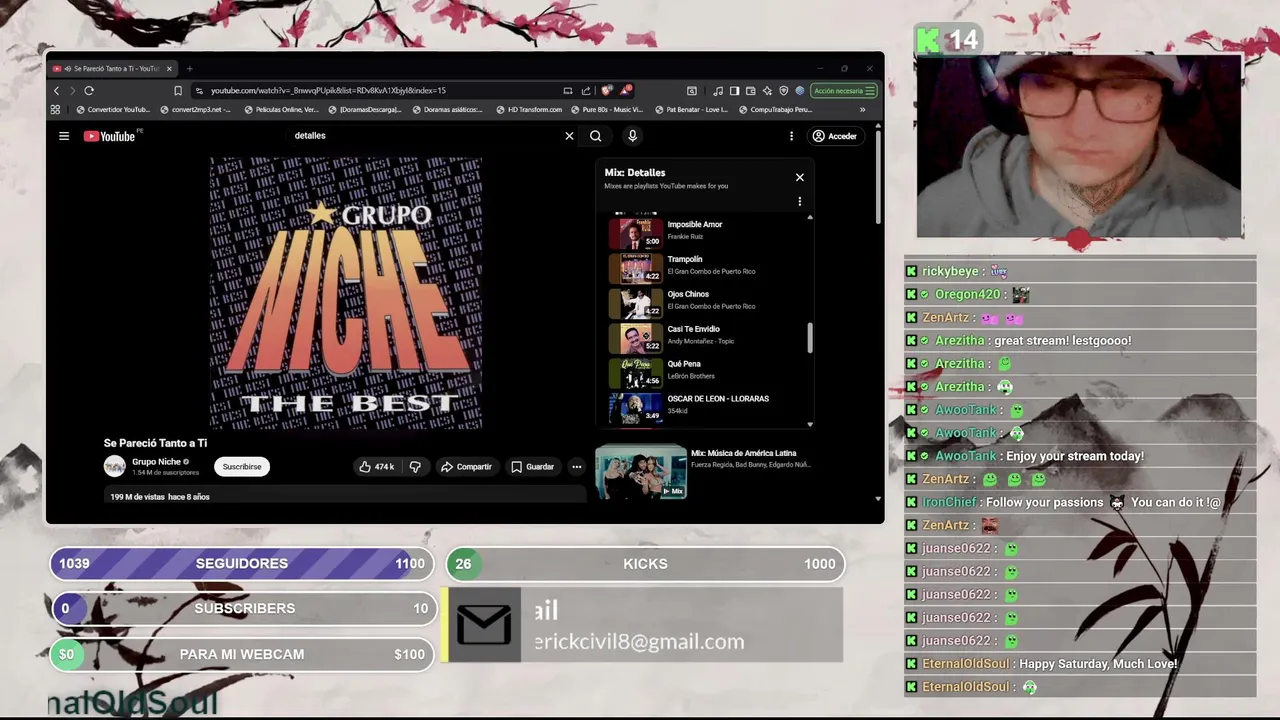Click the Suscribirse button
The height and width of the screenshot is (720, 1280).
[242, 467]
